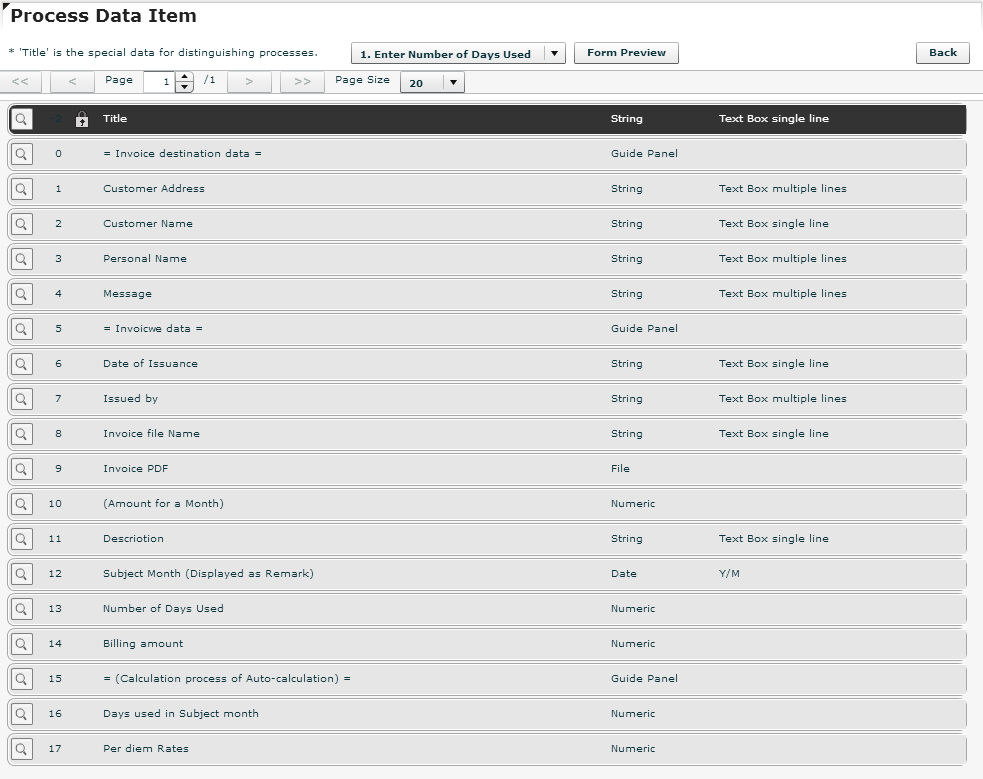Open magnifier for Per diem Rates row

[21, 749]
